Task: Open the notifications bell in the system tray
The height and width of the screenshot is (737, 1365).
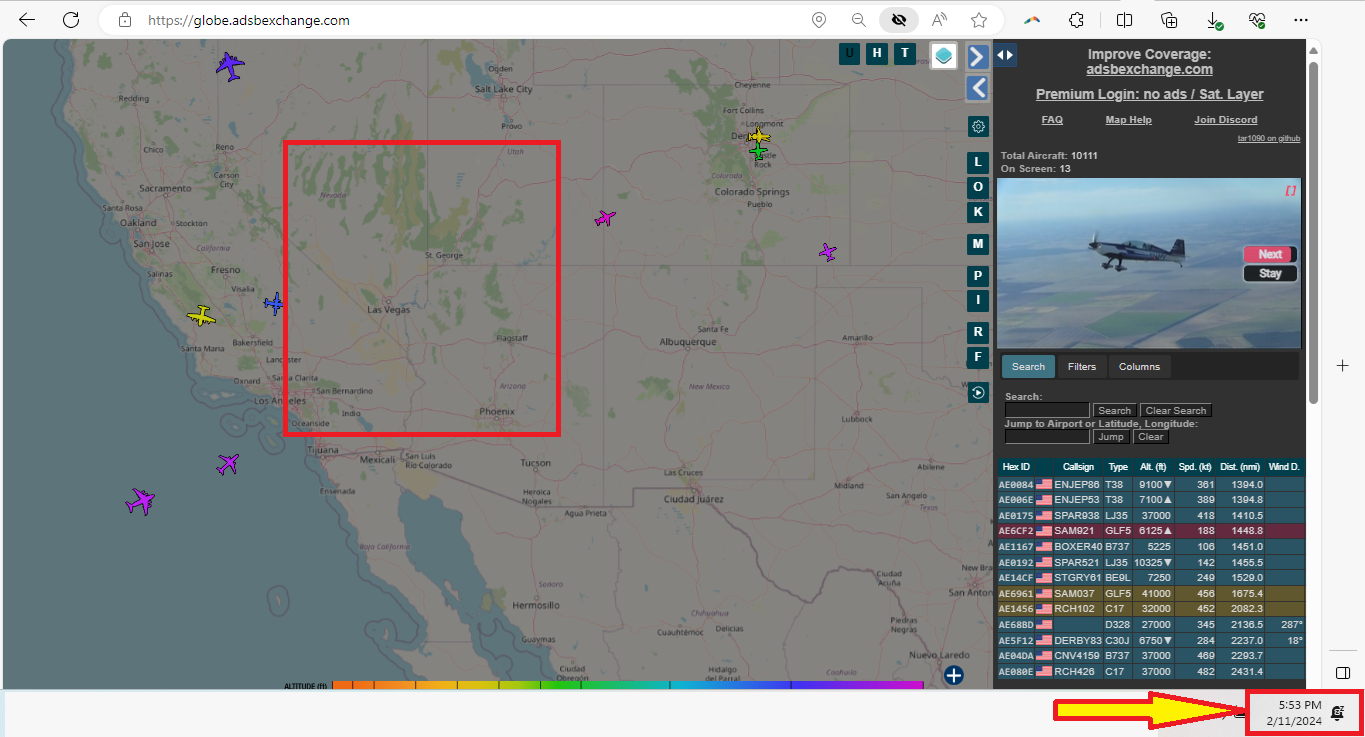Action: pyautogui.click(x=1337, y=711)
